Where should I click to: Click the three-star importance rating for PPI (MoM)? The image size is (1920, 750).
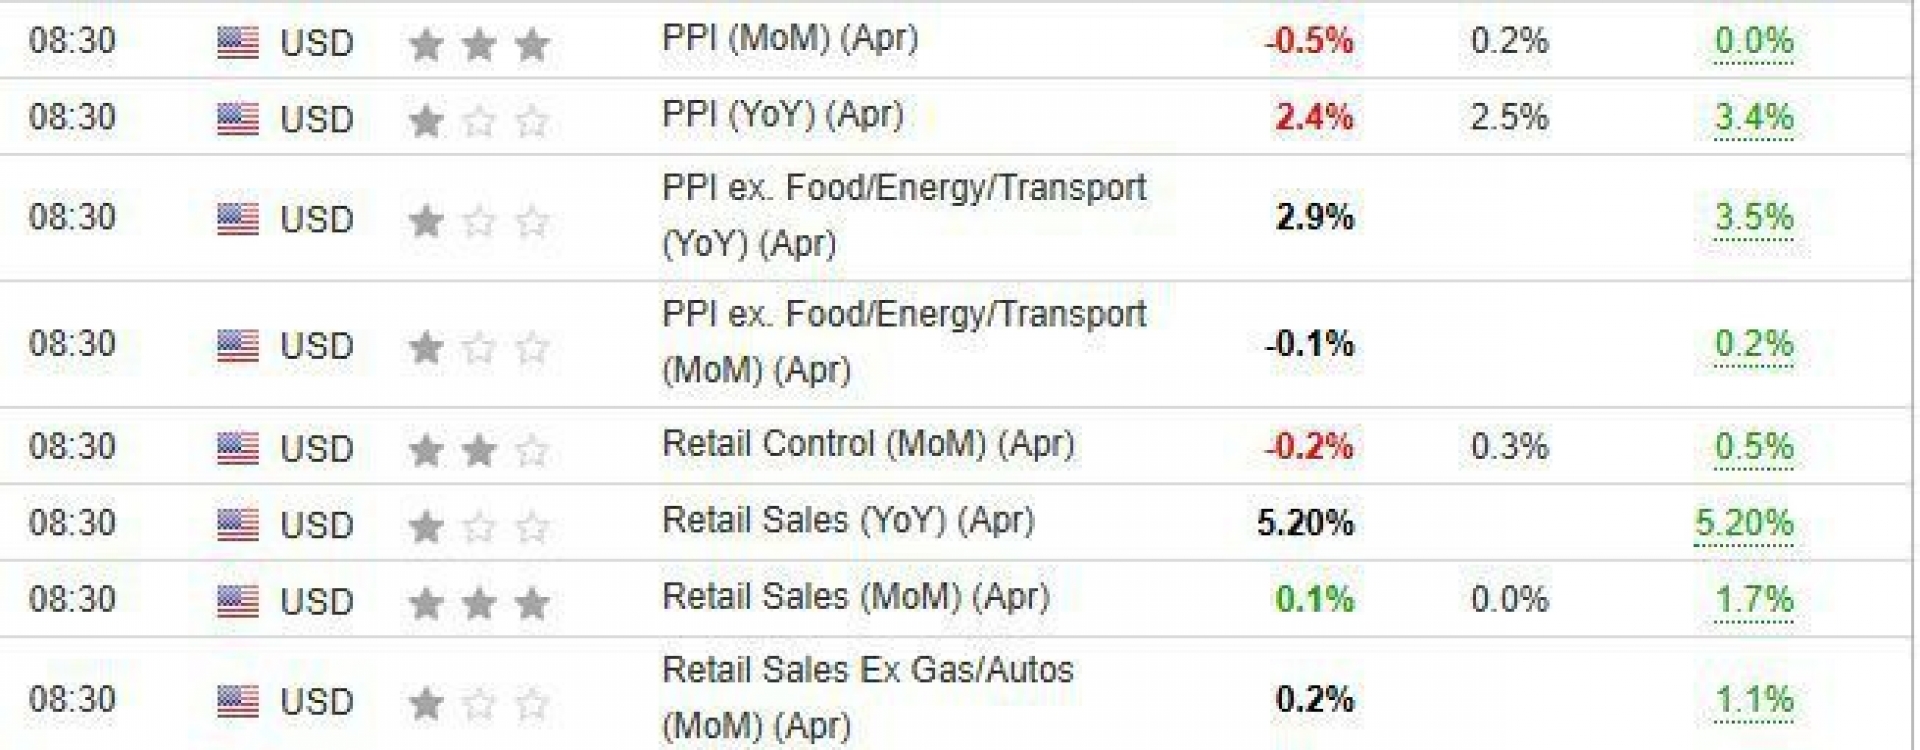[x=479, y=44]
